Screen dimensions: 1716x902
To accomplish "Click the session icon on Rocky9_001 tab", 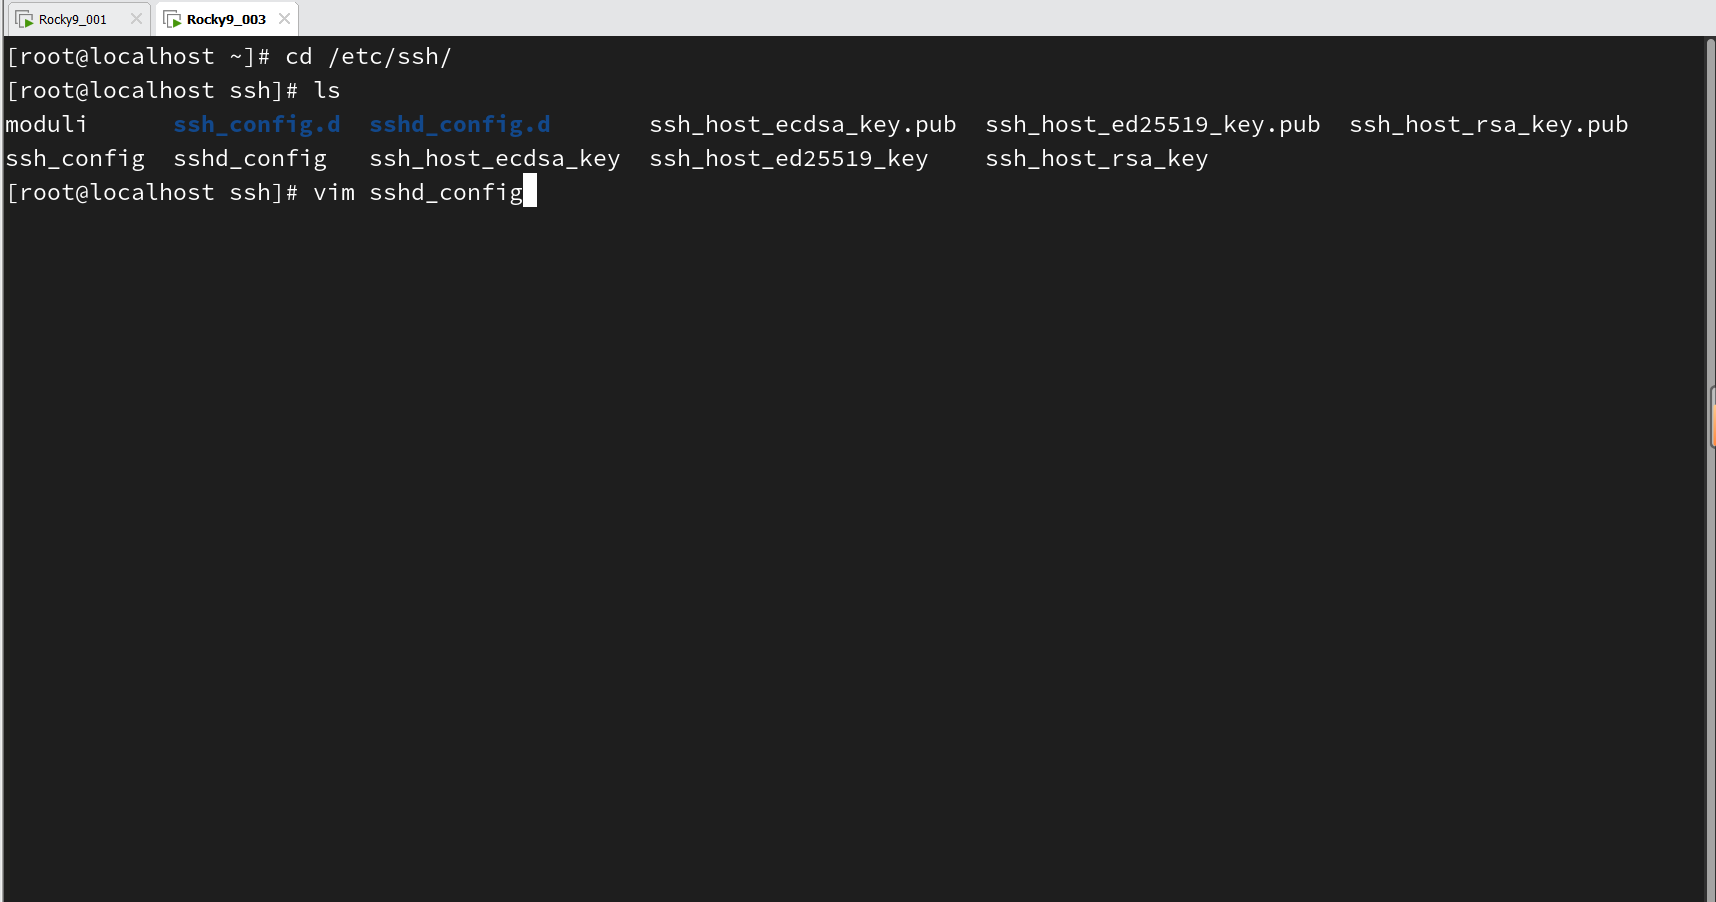I will click(24, 18).
